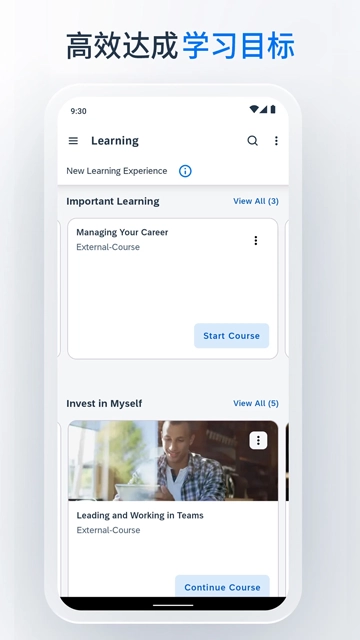Screen dimensions: 360x640
Task: Open the hamburger navigation menu
Action: click(73, 141)
